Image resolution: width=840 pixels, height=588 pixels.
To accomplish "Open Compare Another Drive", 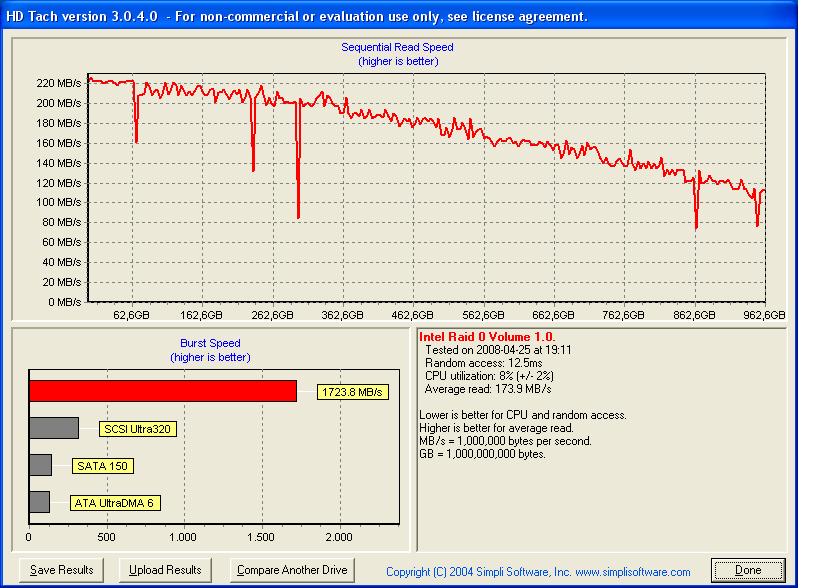I will (x=292, y=570).
